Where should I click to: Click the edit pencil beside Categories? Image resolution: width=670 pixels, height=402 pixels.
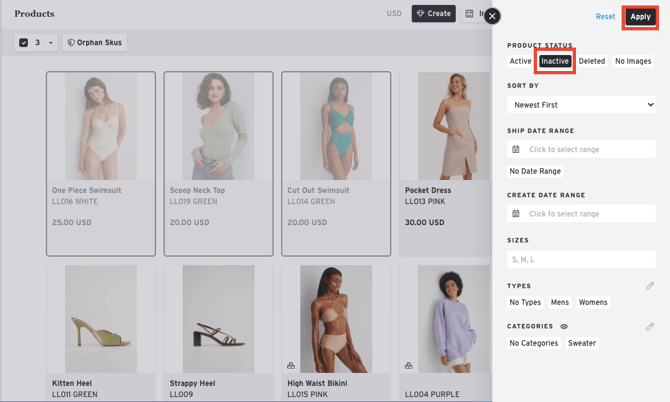click(x=650, y=327)
